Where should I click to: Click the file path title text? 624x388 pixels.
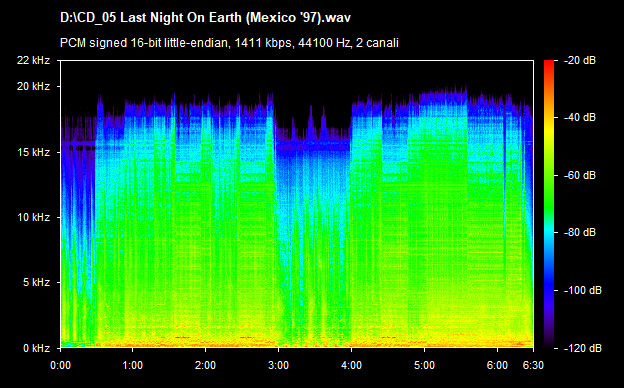coord(205,18)
